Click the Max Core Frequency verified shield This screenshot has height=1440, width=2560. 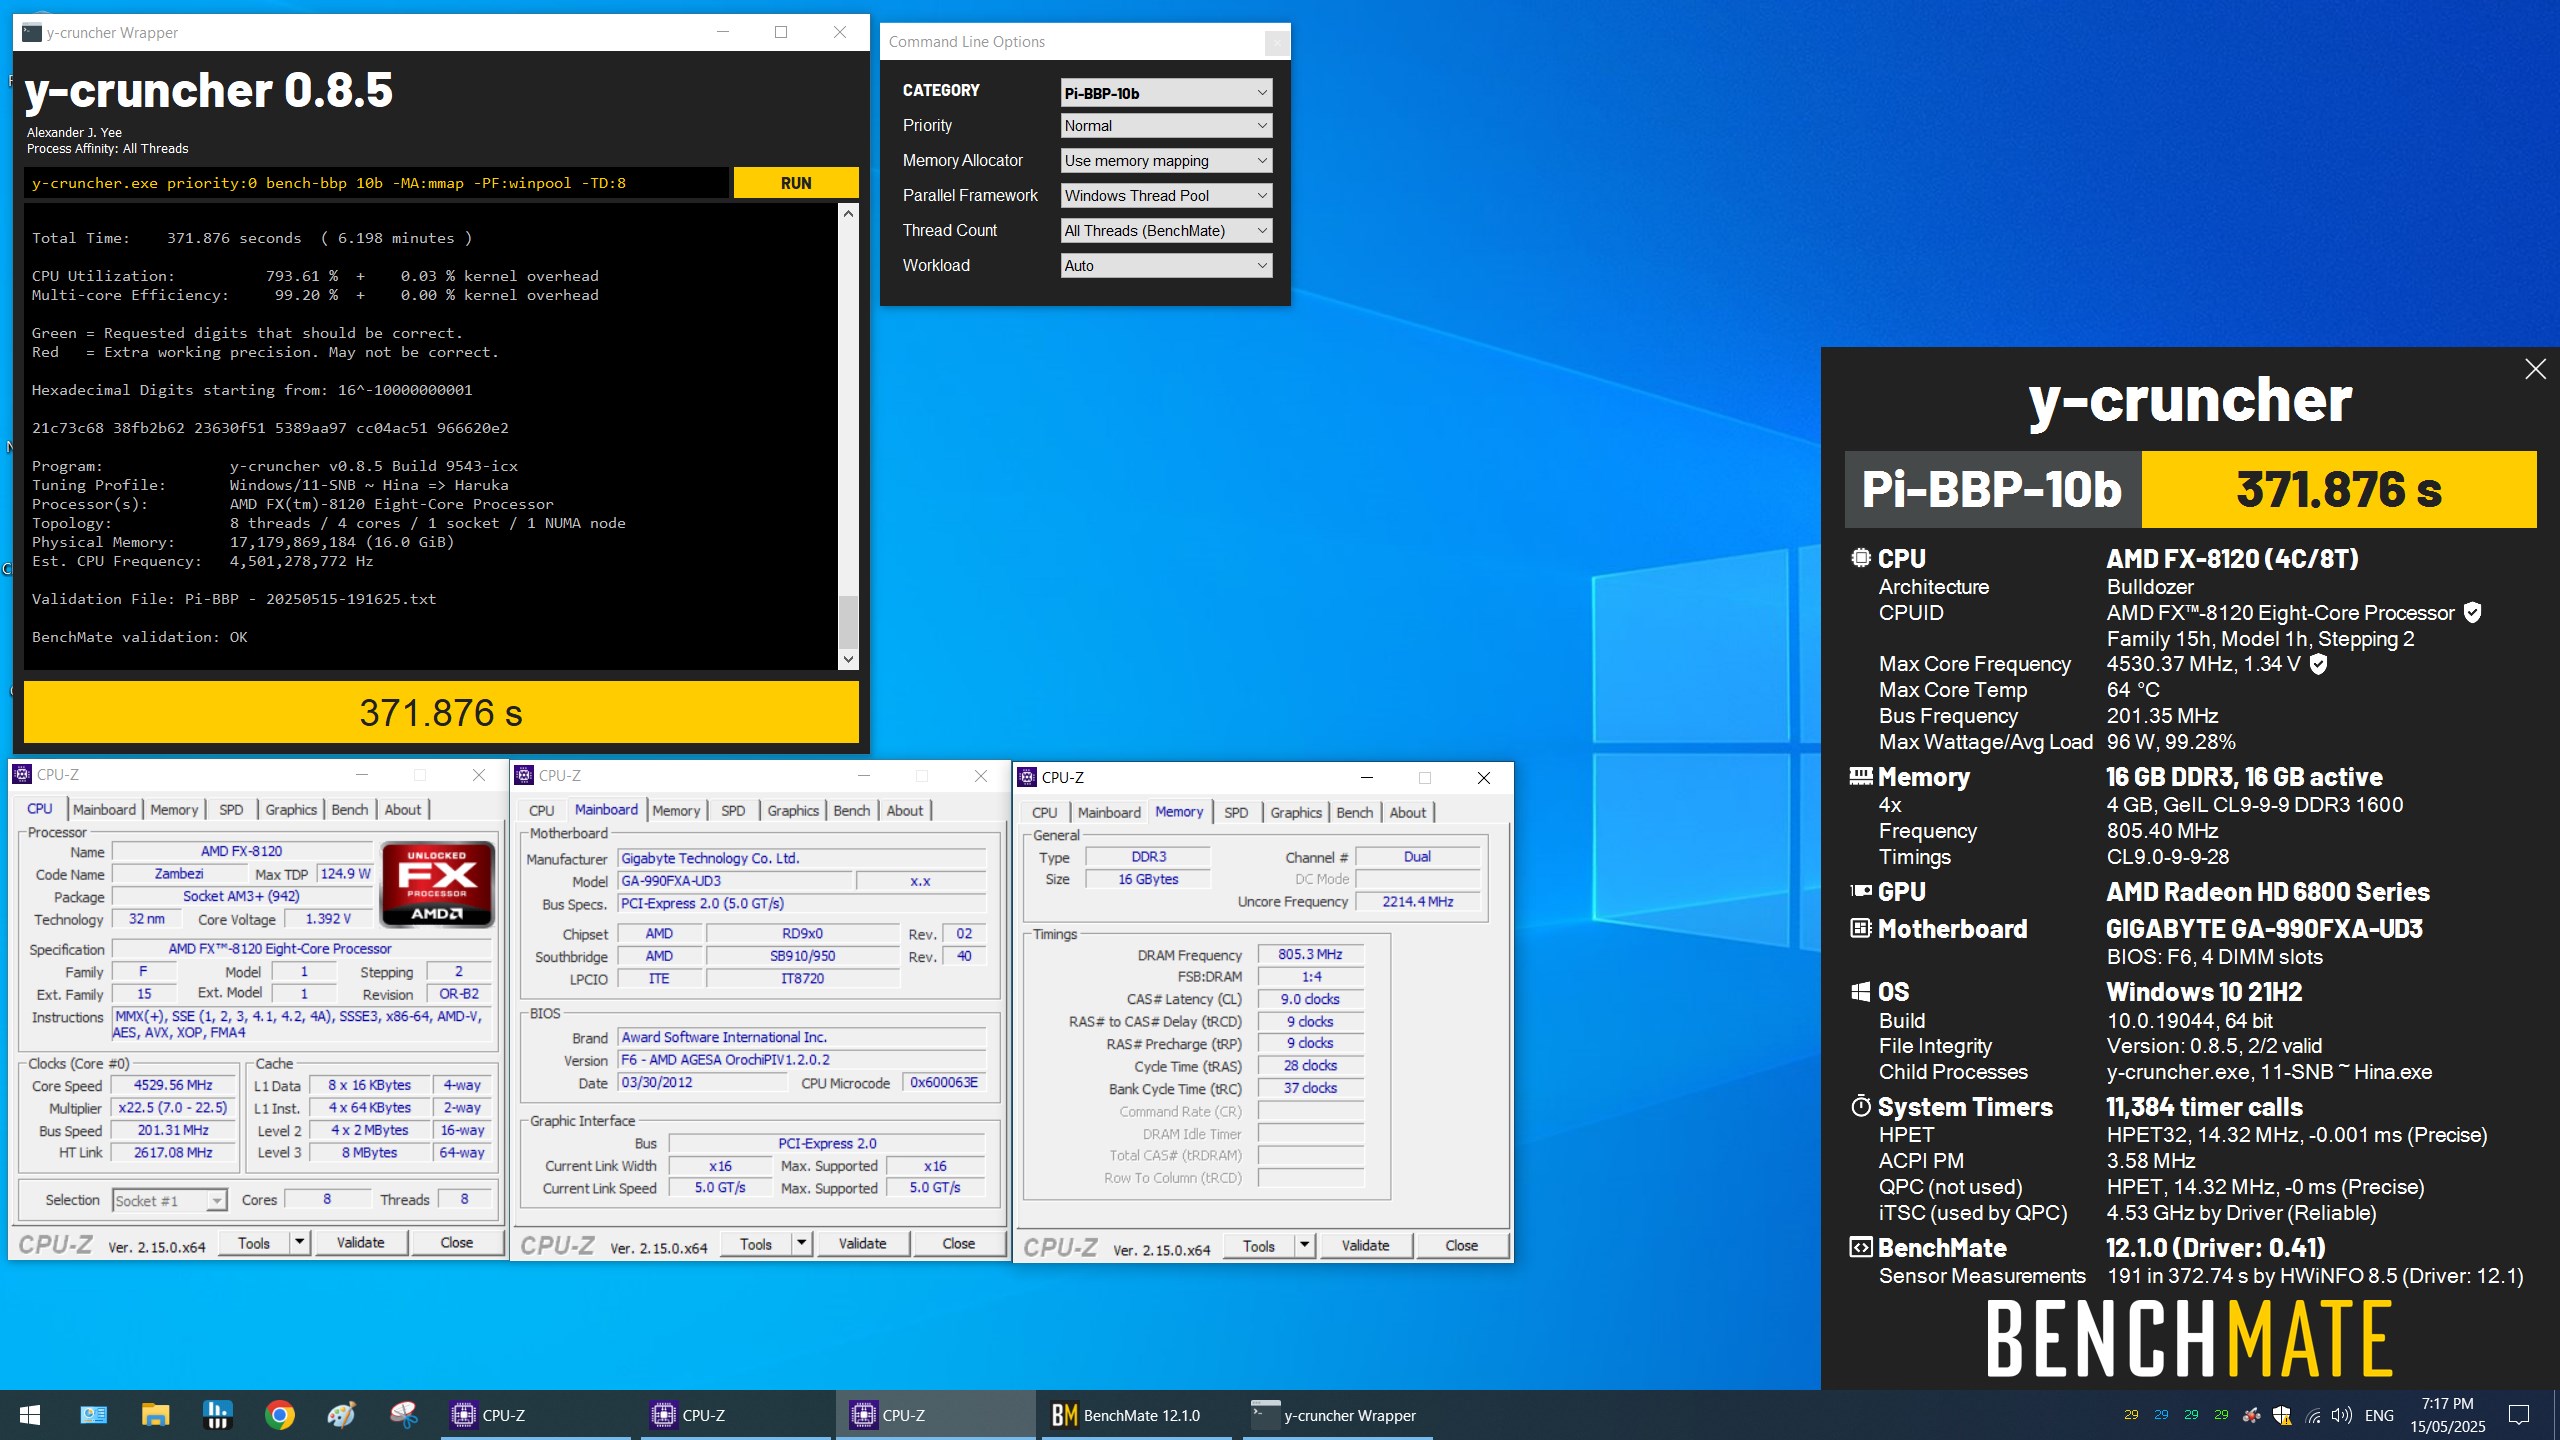pos(2319,664)
